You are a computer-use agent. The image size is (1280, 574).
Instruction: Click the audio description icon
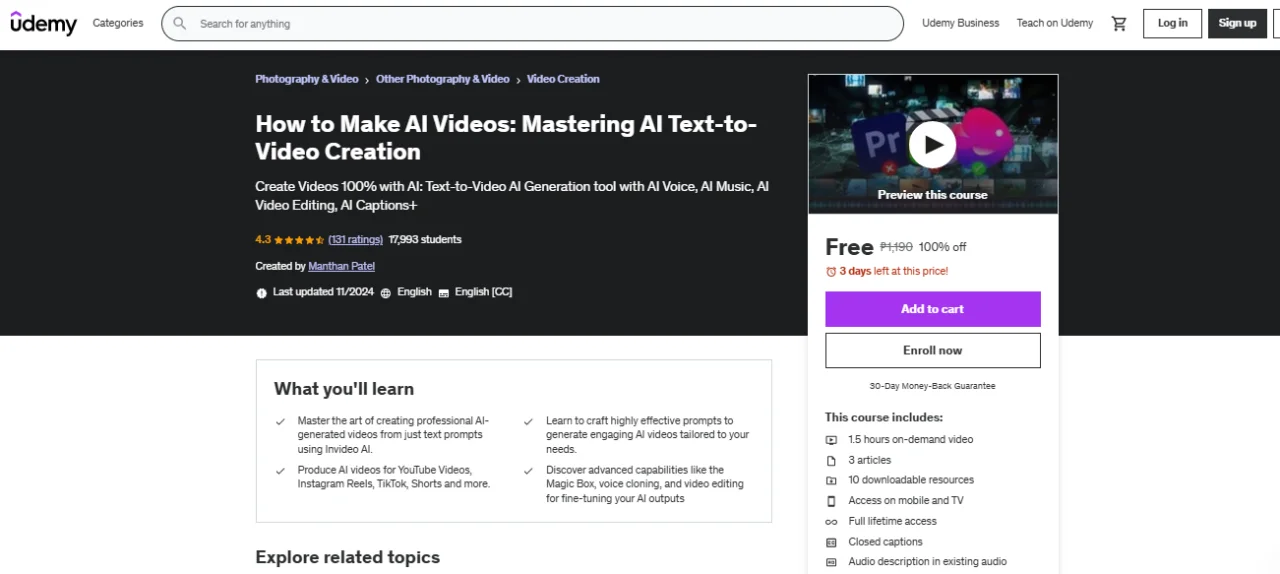831,562
